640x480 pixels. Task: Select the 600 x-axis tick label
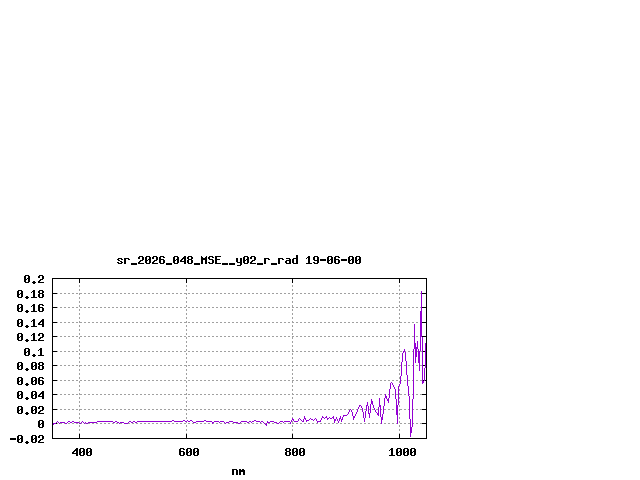[188, 452]
